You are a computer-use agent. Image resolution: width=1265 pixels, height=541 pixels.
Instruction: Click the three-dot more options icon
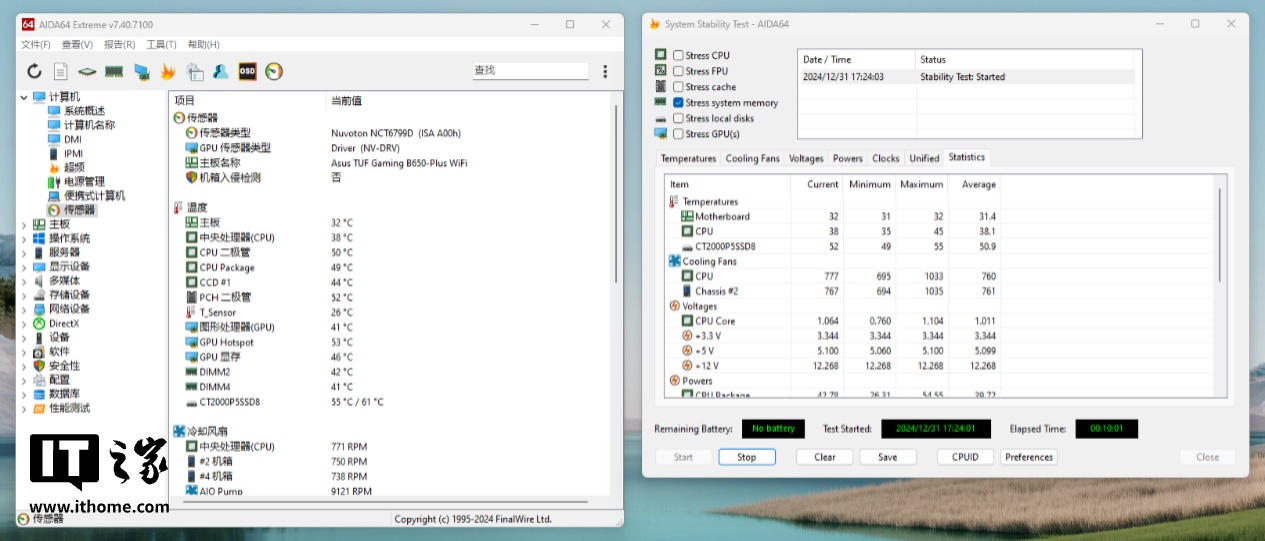(x=605, y=71)
